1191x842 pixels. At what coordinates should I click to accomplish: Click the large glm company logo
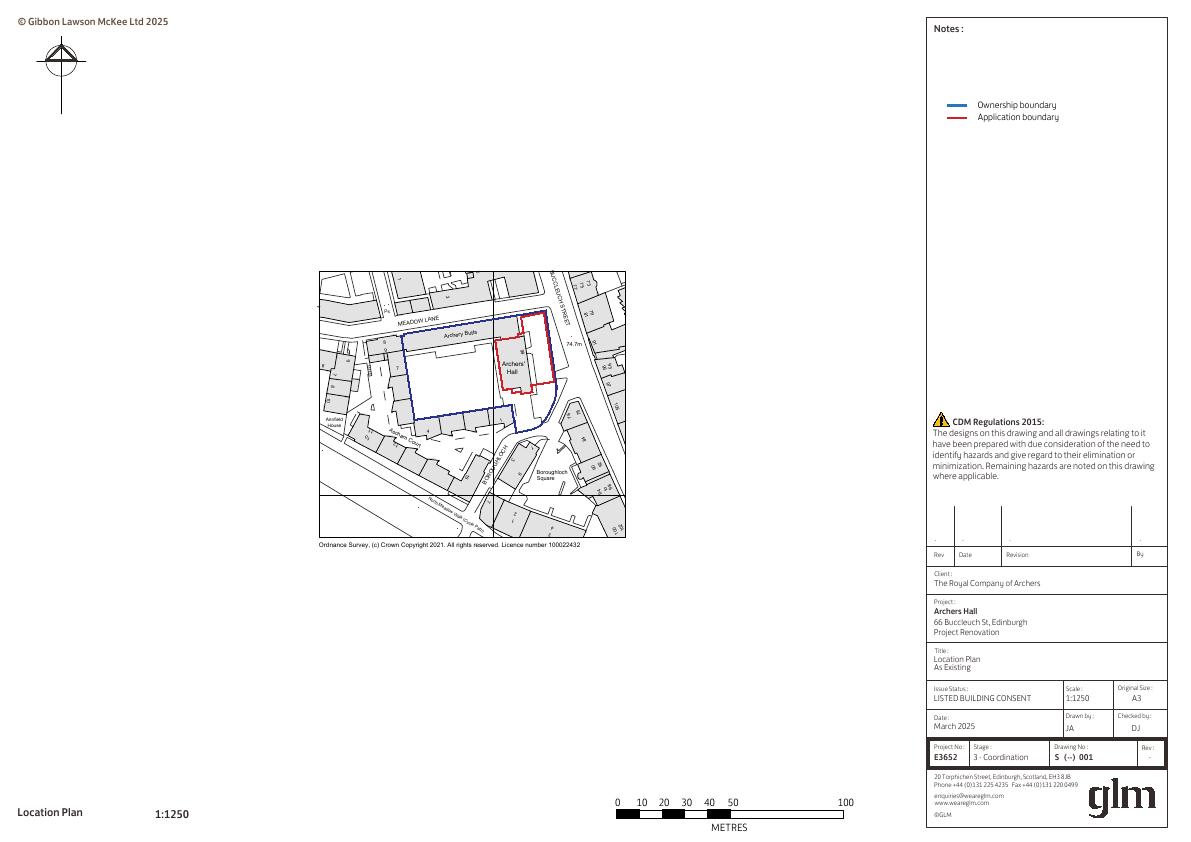pos(1122,797)
